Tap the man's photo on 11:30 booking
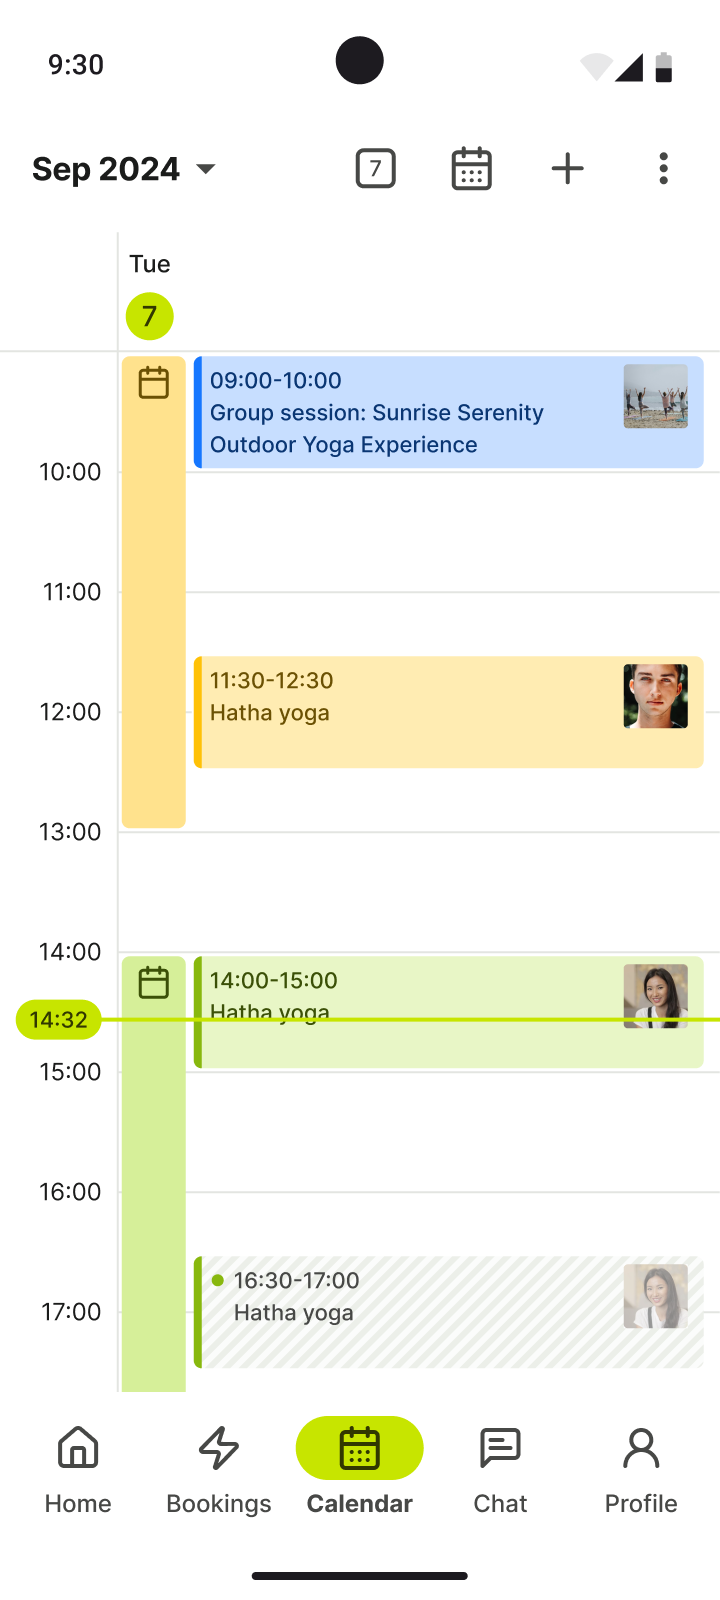The height and width of the screenshot is (1600, 720). click(x=656, y=696)
